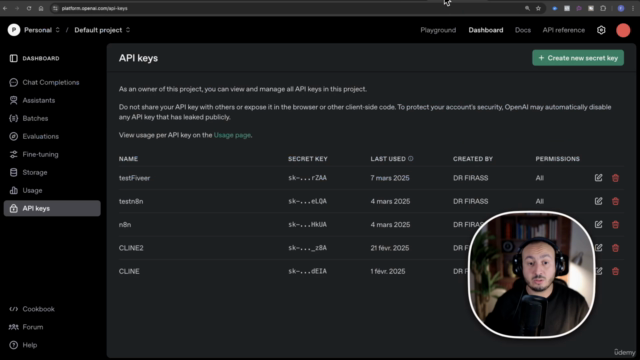Viewport: 640px width, 360px height.
Task: Click the API keys lock icon in the sidebar
Action: tap(13, 208)
